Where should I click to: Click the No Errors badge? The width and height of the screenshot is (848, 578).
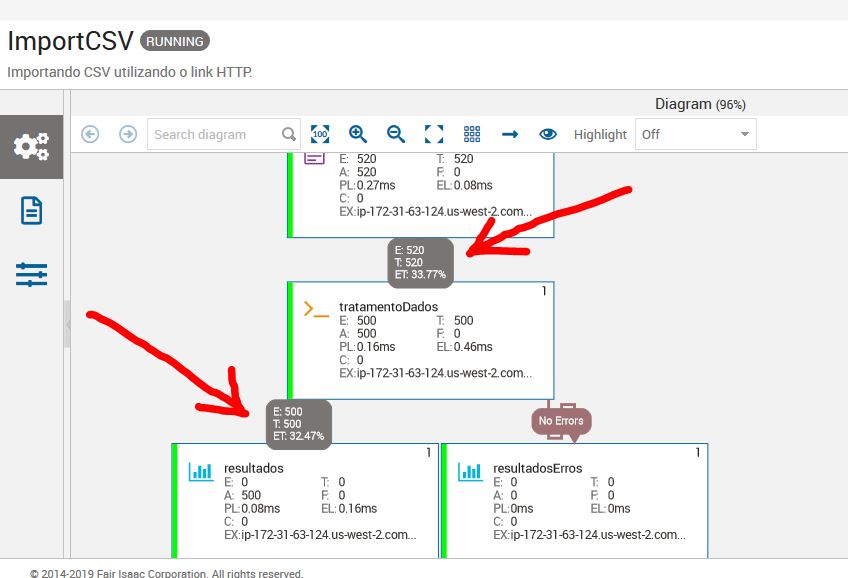(561, 421)
